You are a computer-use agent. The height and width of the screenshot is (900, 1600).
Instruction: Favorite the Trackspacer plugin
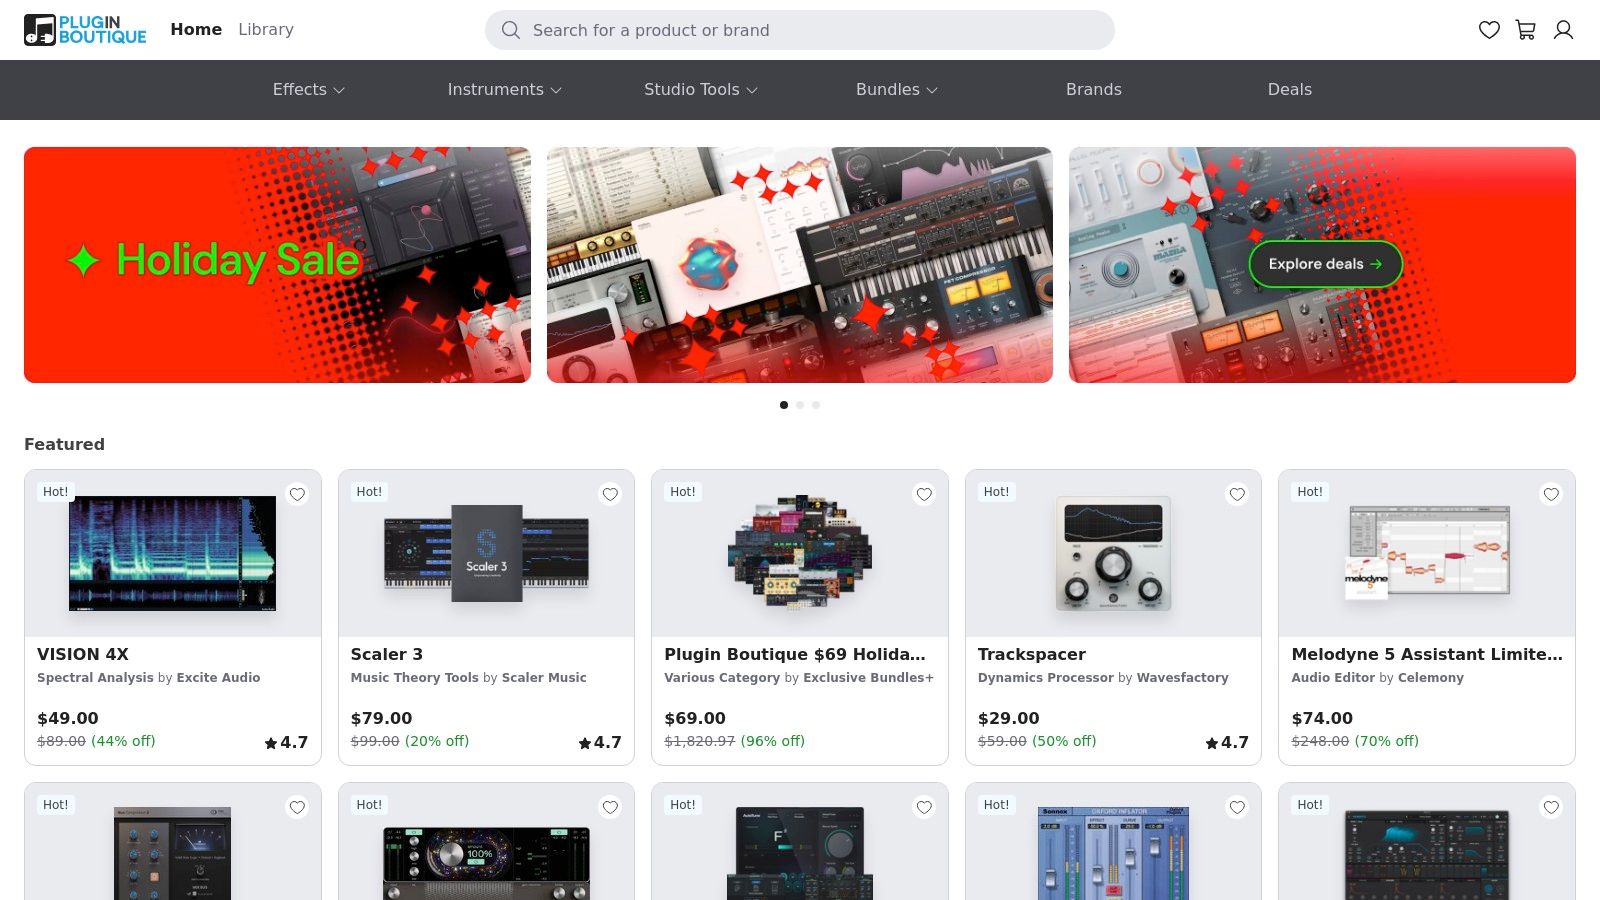tap(1237, 494)
